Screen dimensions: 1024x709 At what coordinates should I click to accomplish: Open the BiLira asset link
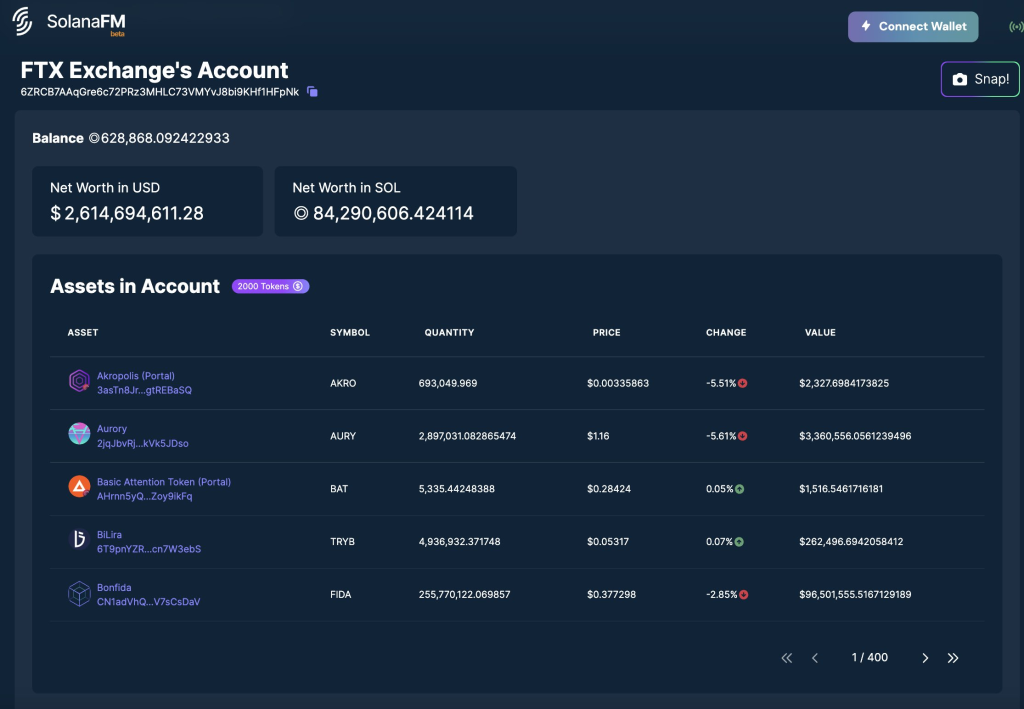point(109,535)
